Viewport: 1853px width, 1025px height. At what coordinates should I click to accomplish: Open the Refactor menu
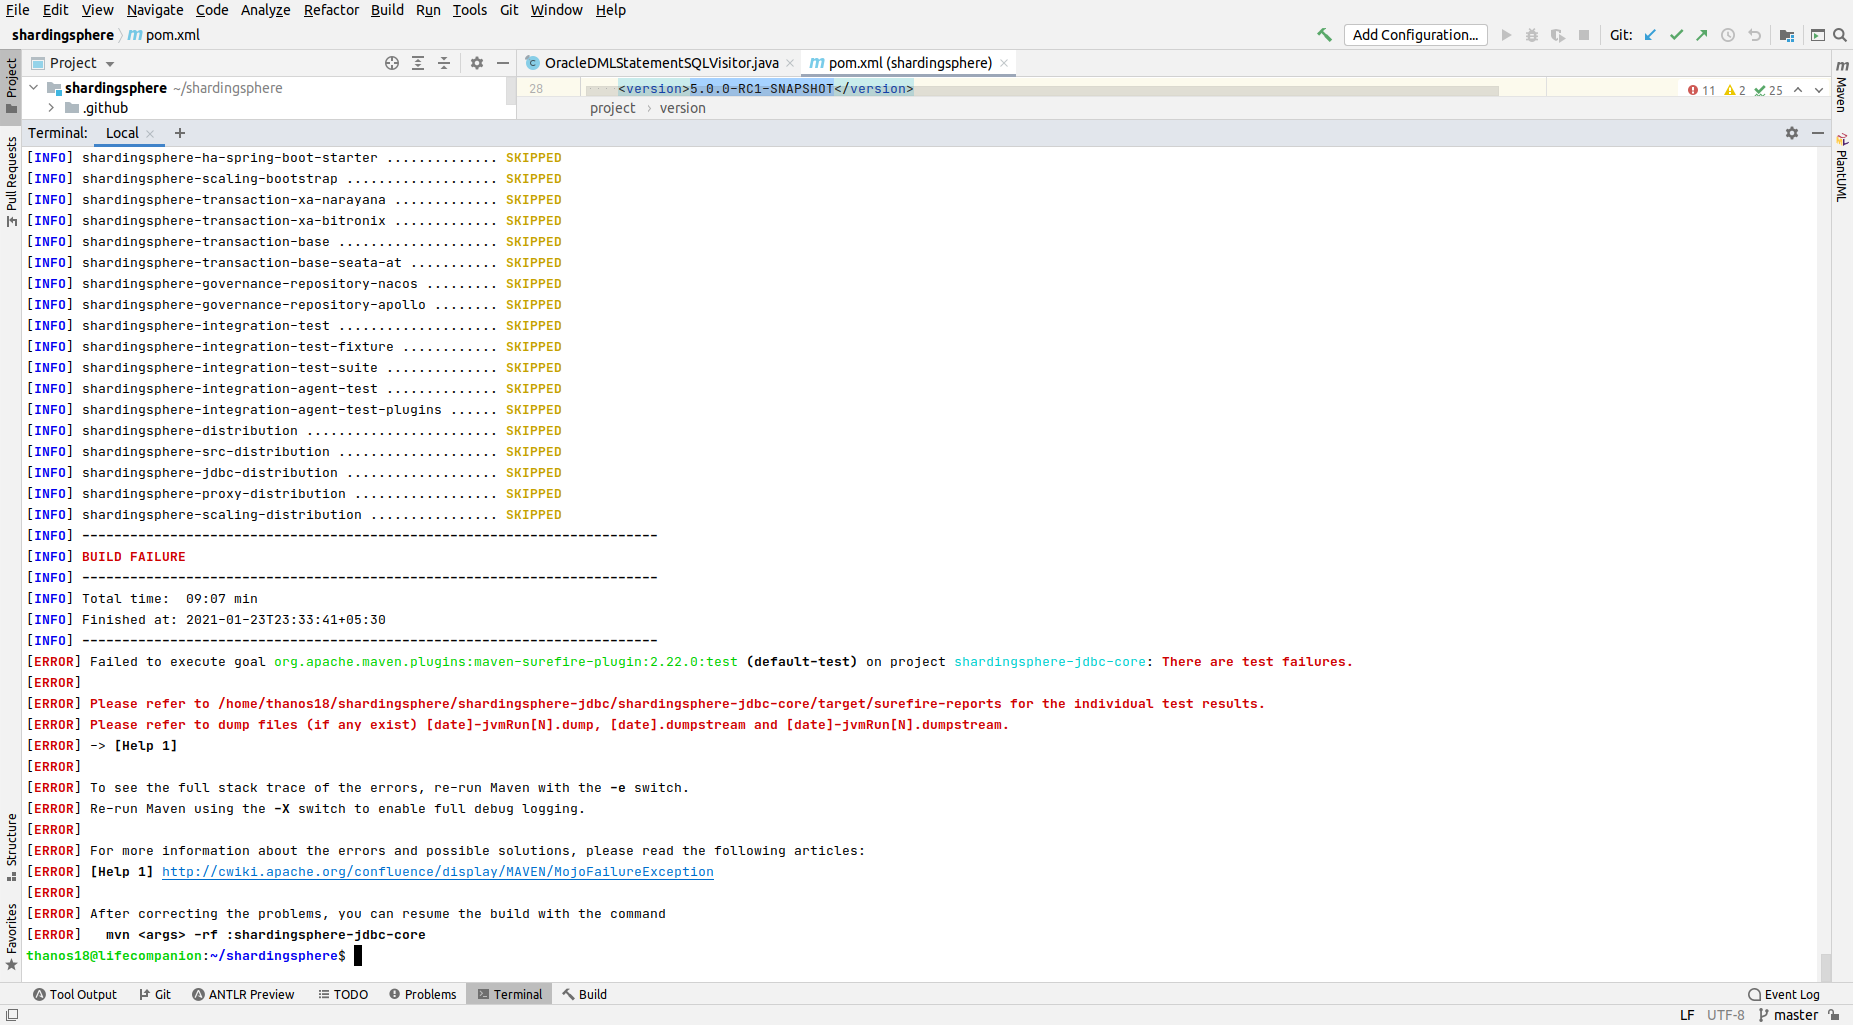click(x=330, y=10)
